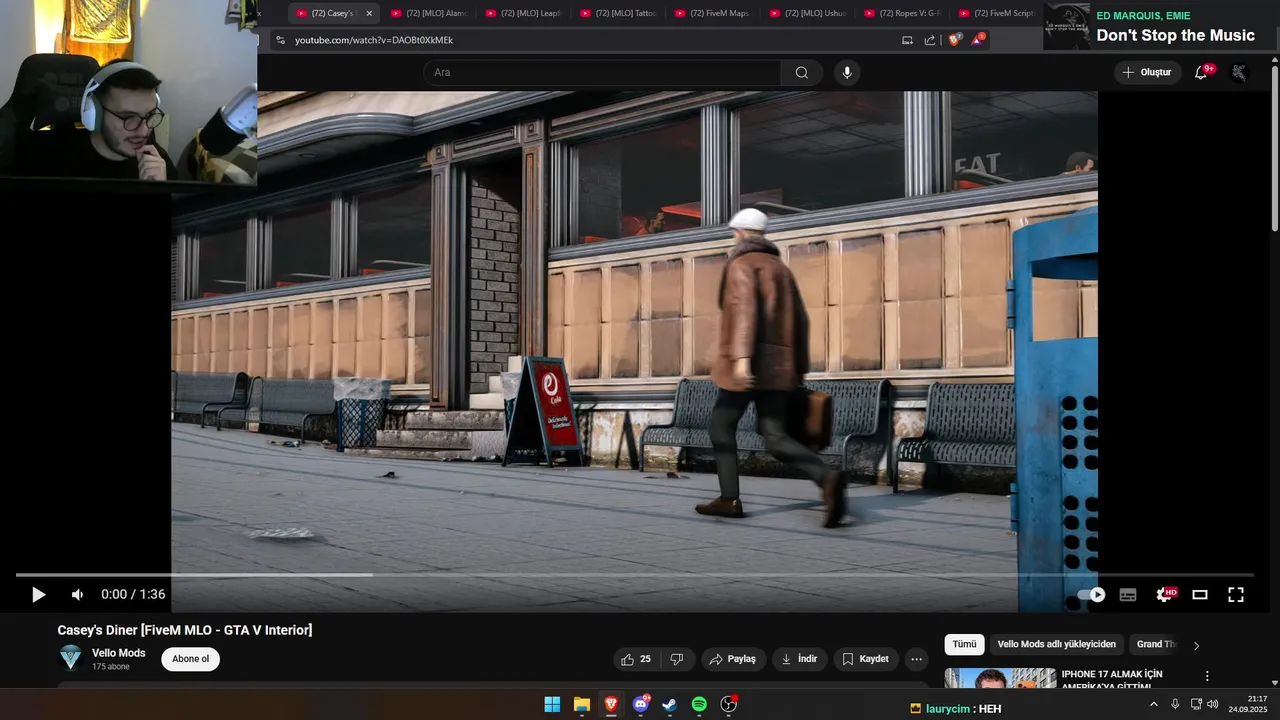Show hidden system tray icons
The image size is (1280, 720).
1153,704
